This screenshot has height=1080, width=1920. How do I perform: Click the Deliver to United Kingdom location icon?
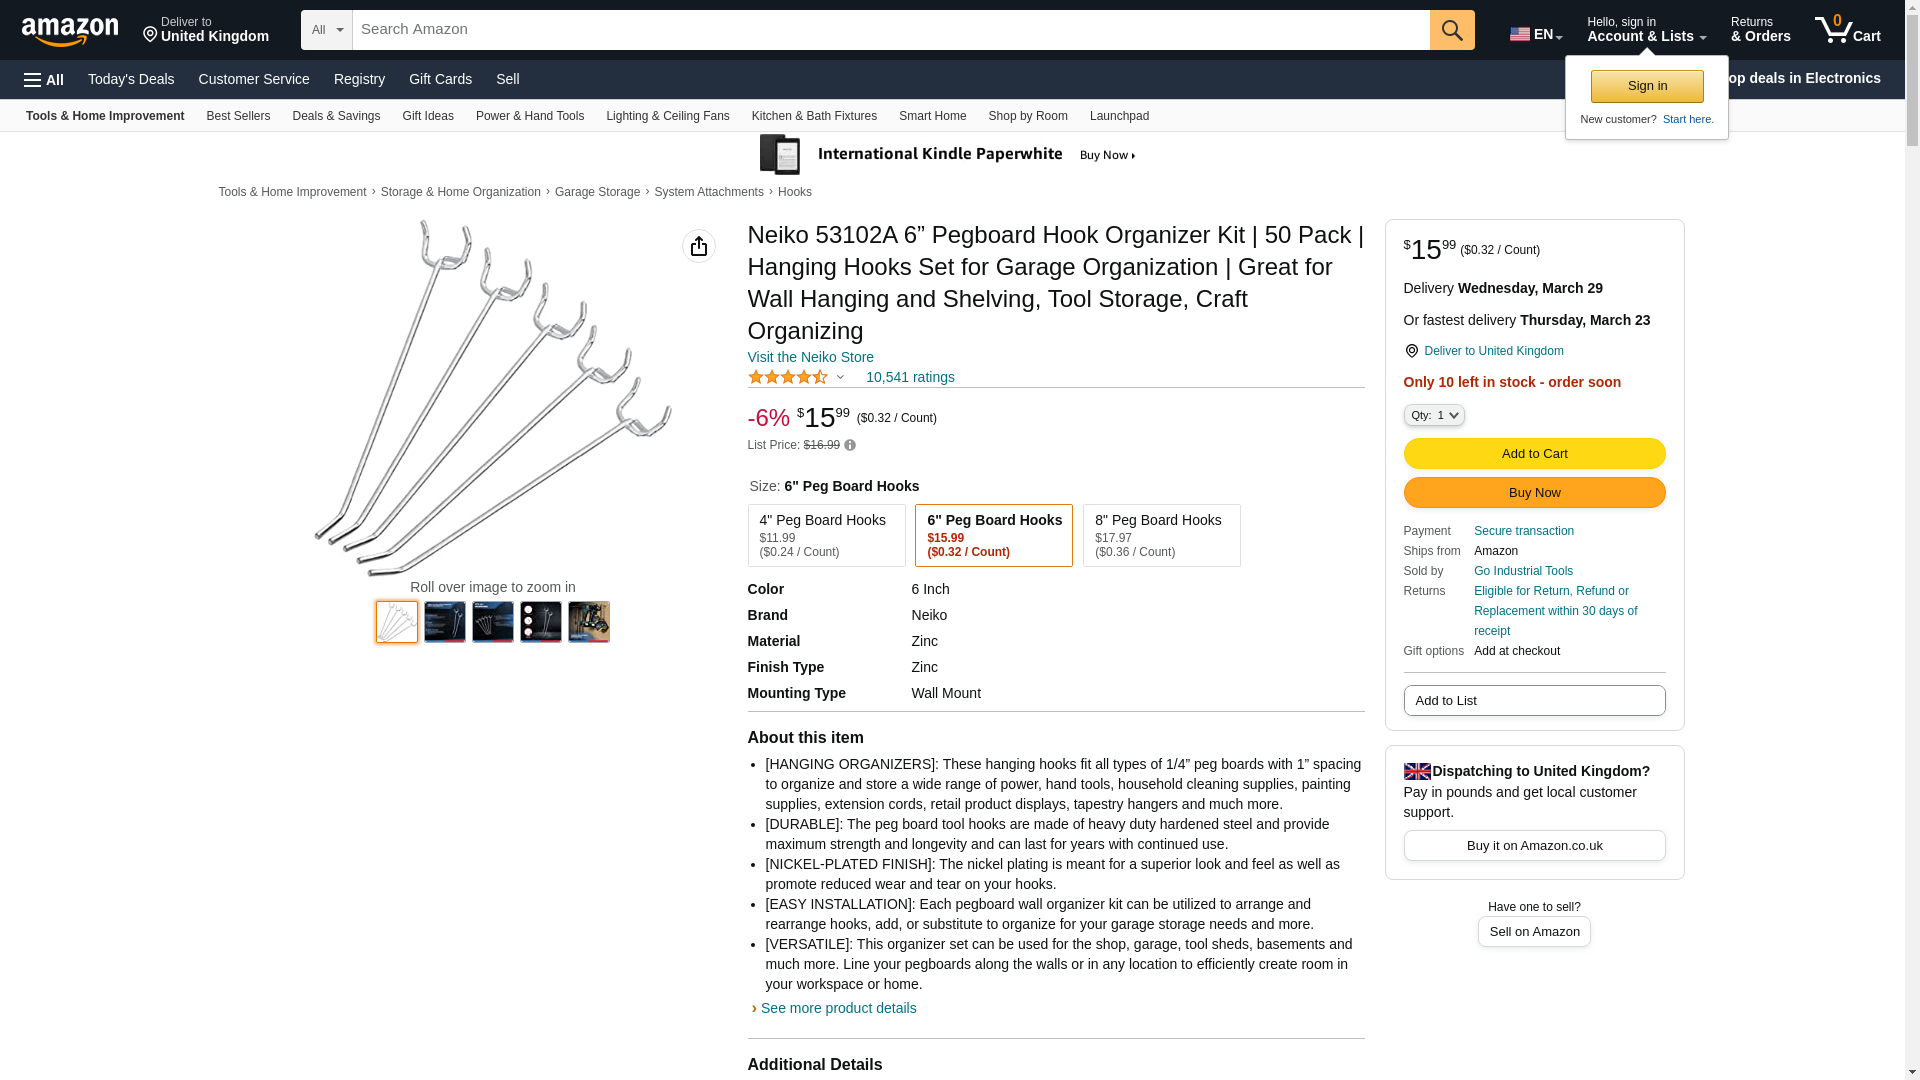(1411, 351)
